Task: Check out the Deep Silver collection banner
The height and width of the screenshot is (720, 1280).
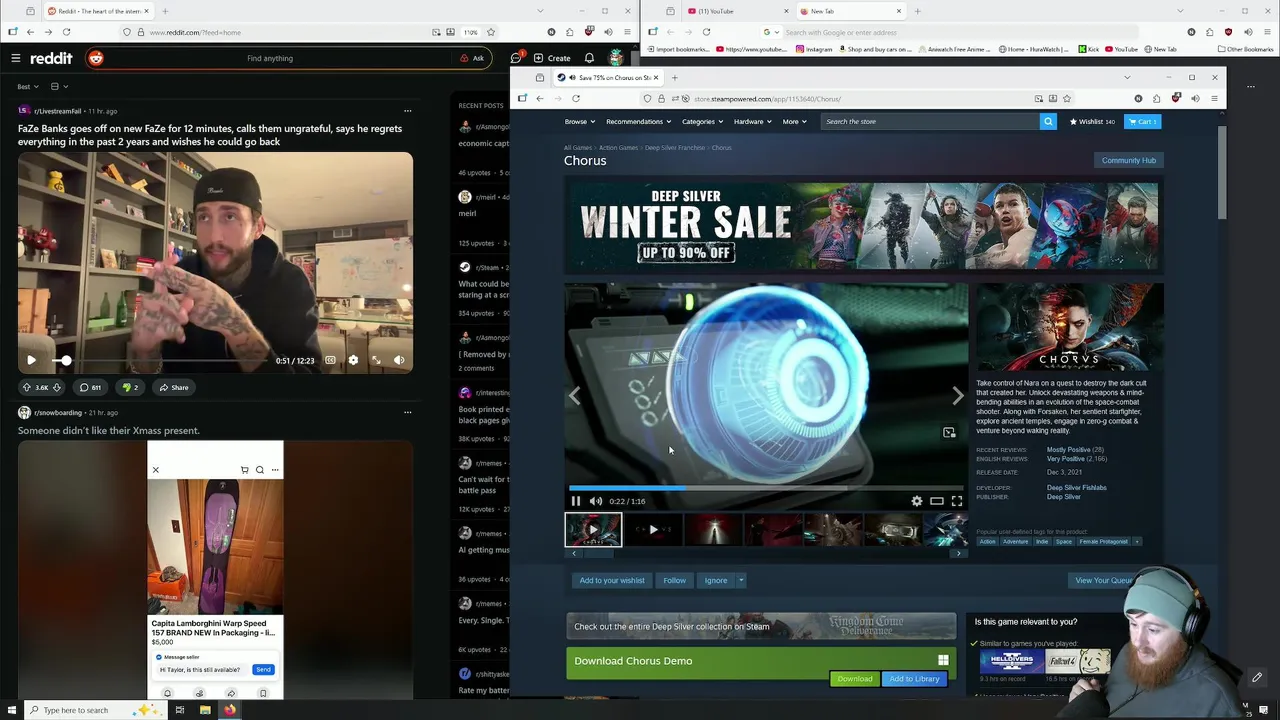Action: (761, 627)
